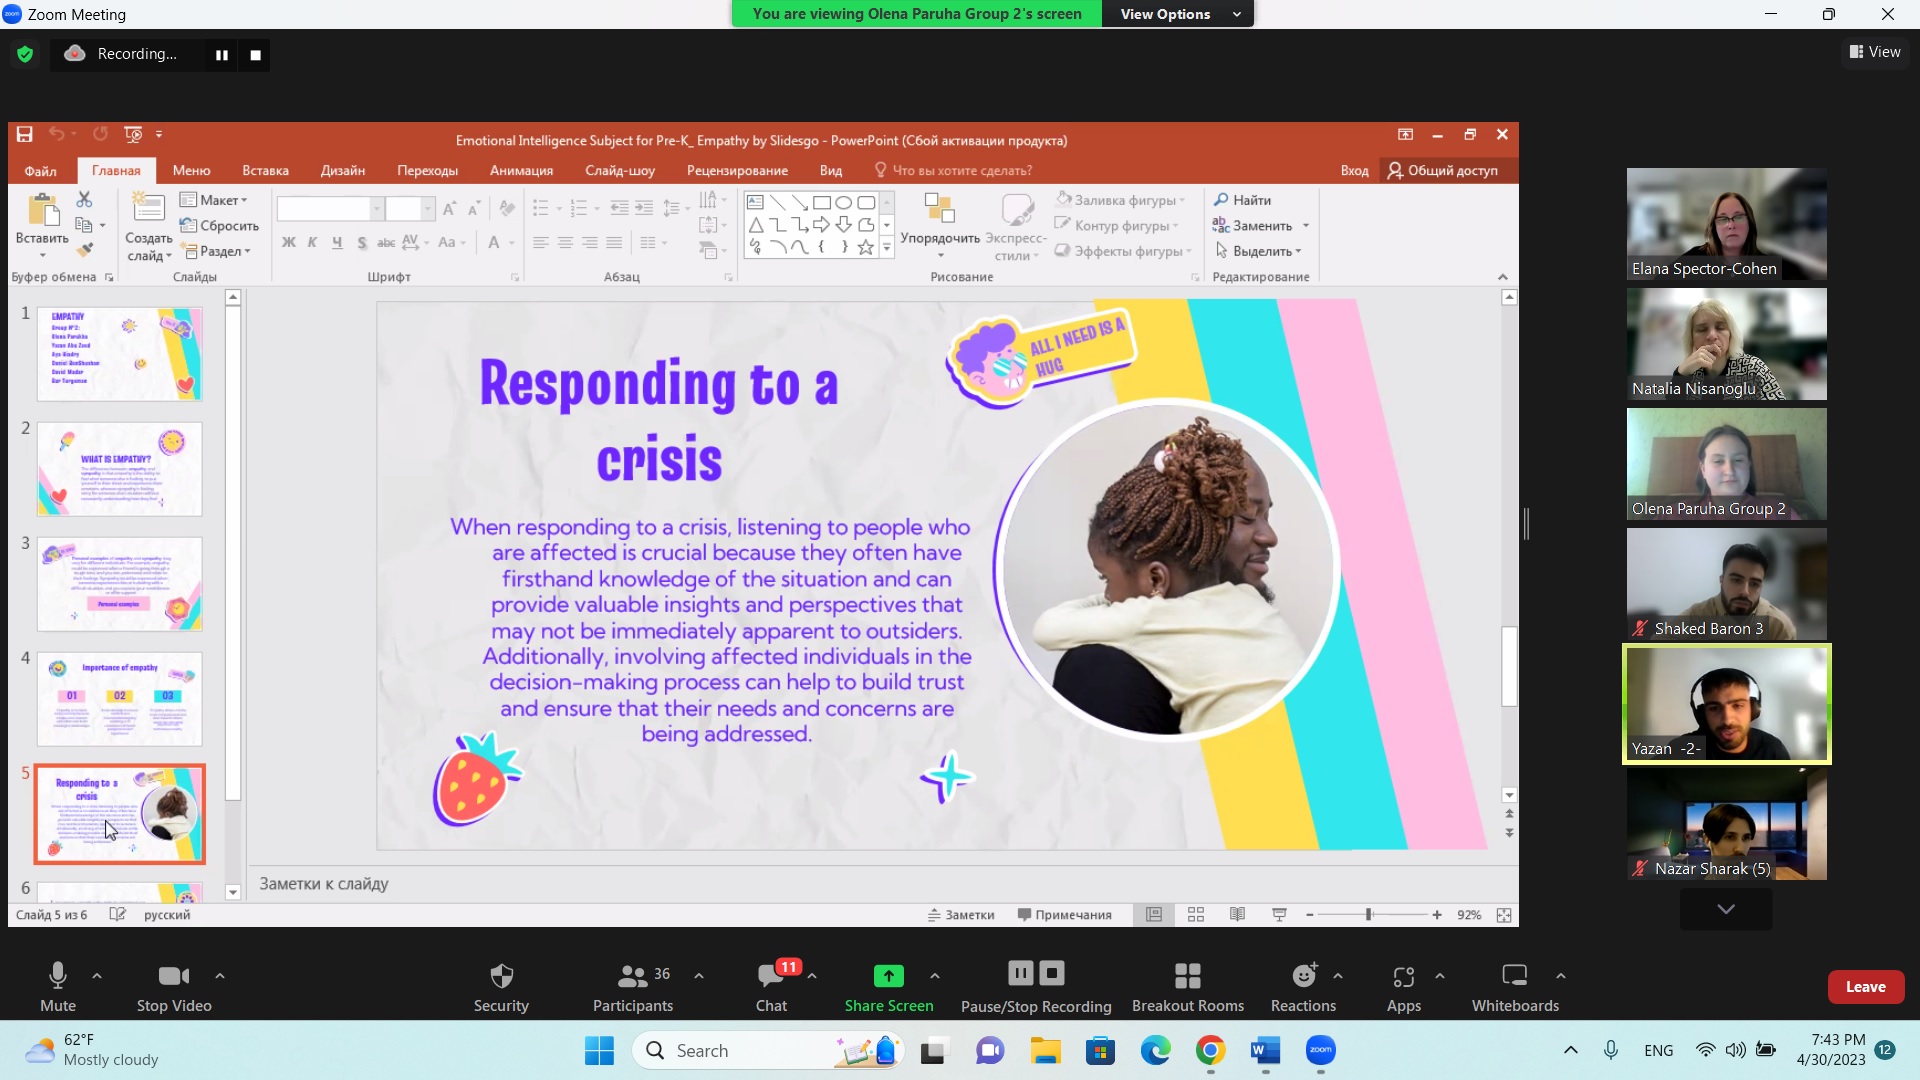This screenshot has height=1080, width=1920.
Task: Select slide 4 Importance of empathy thumbnail
Action: click(120, 699)
